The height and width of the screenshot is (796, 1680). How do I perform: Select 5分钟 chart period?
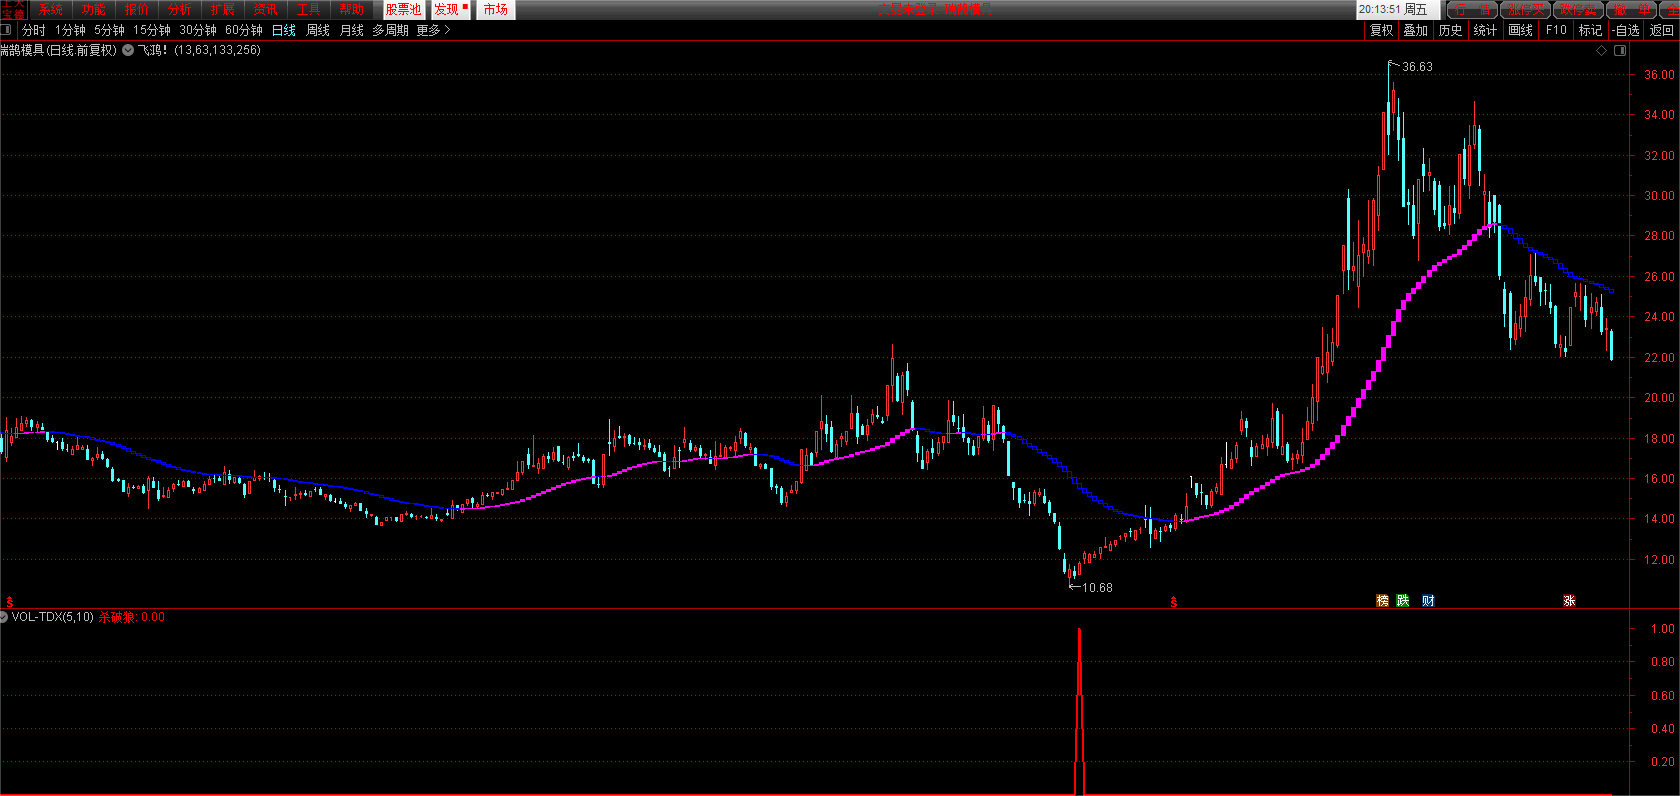click(x=110, y=30)
